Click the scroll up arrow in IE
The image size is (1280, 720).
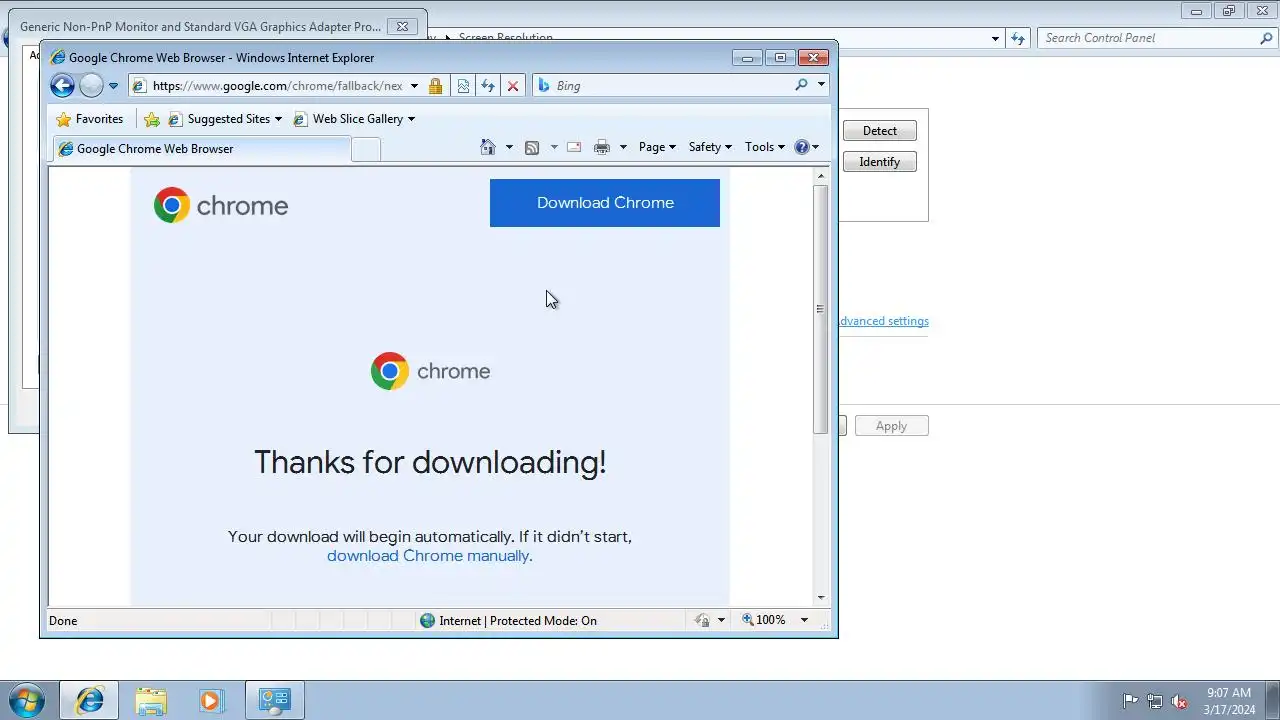pos(821,176)
